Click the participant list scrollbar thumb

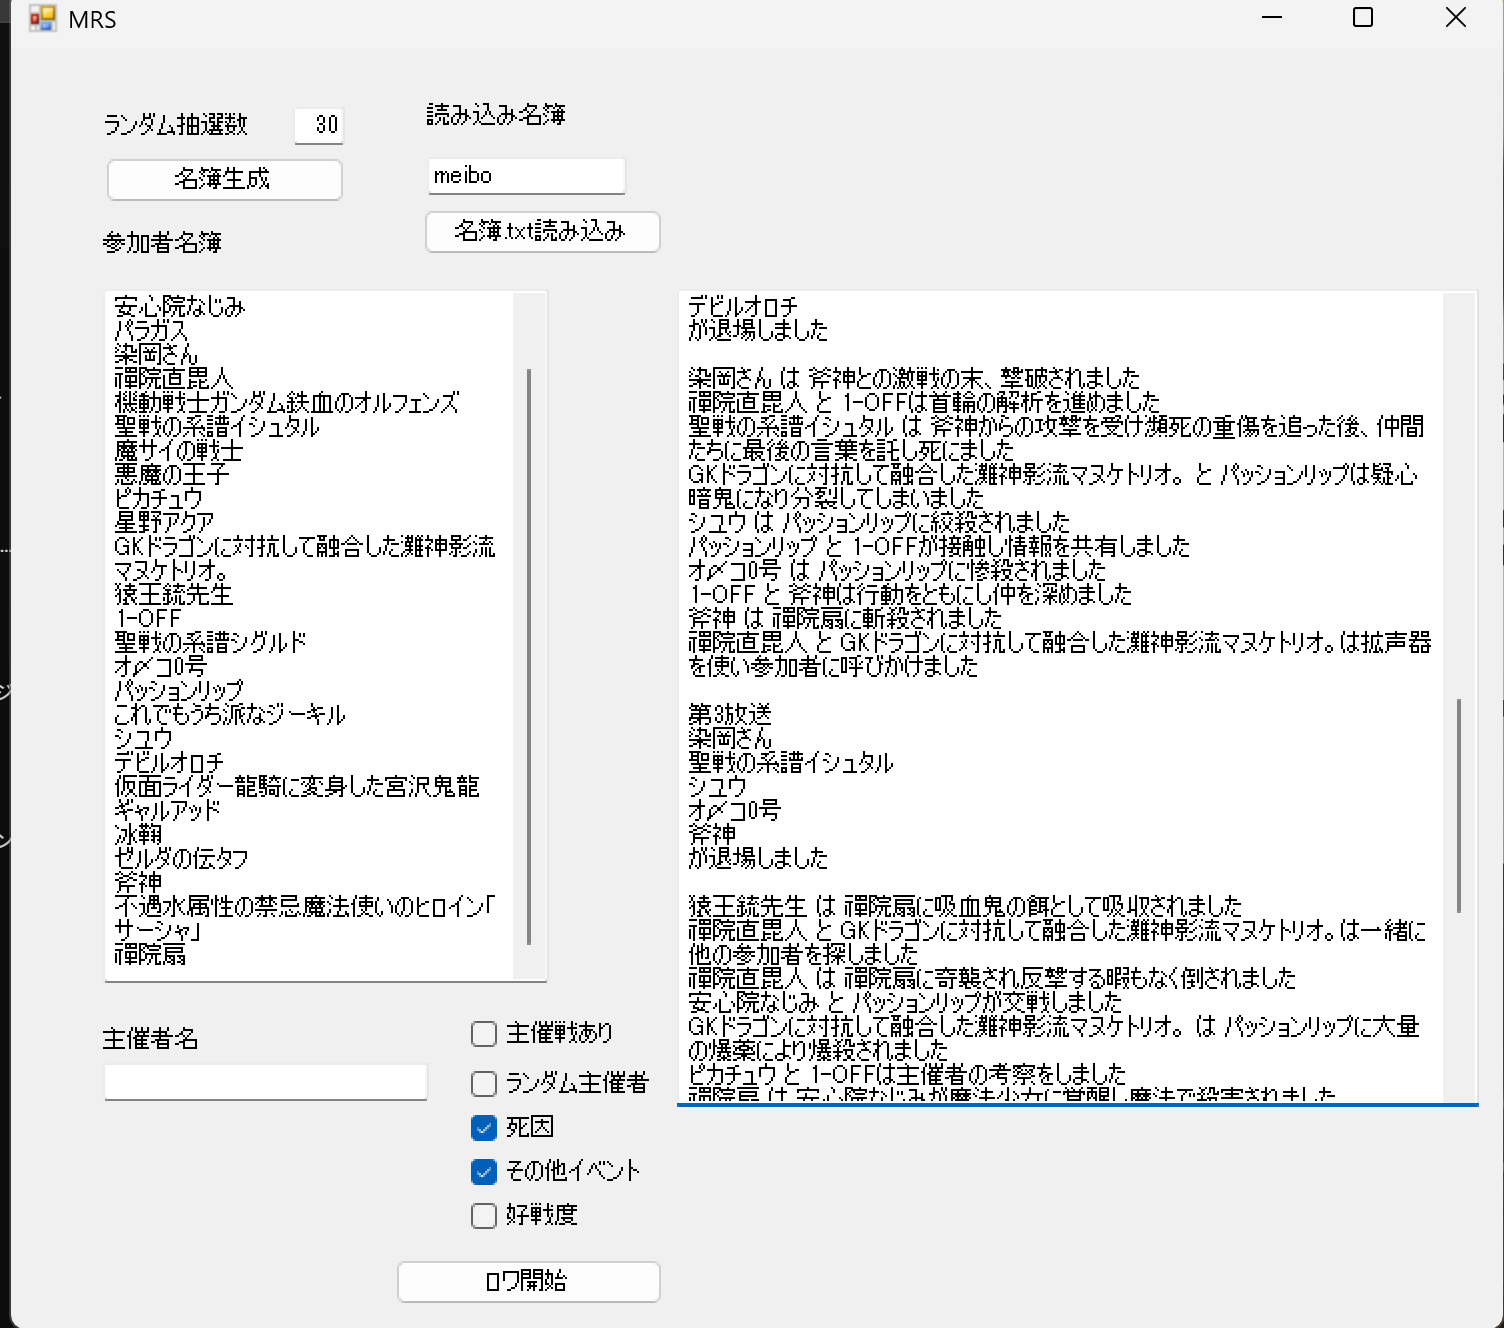pos(529,655)
